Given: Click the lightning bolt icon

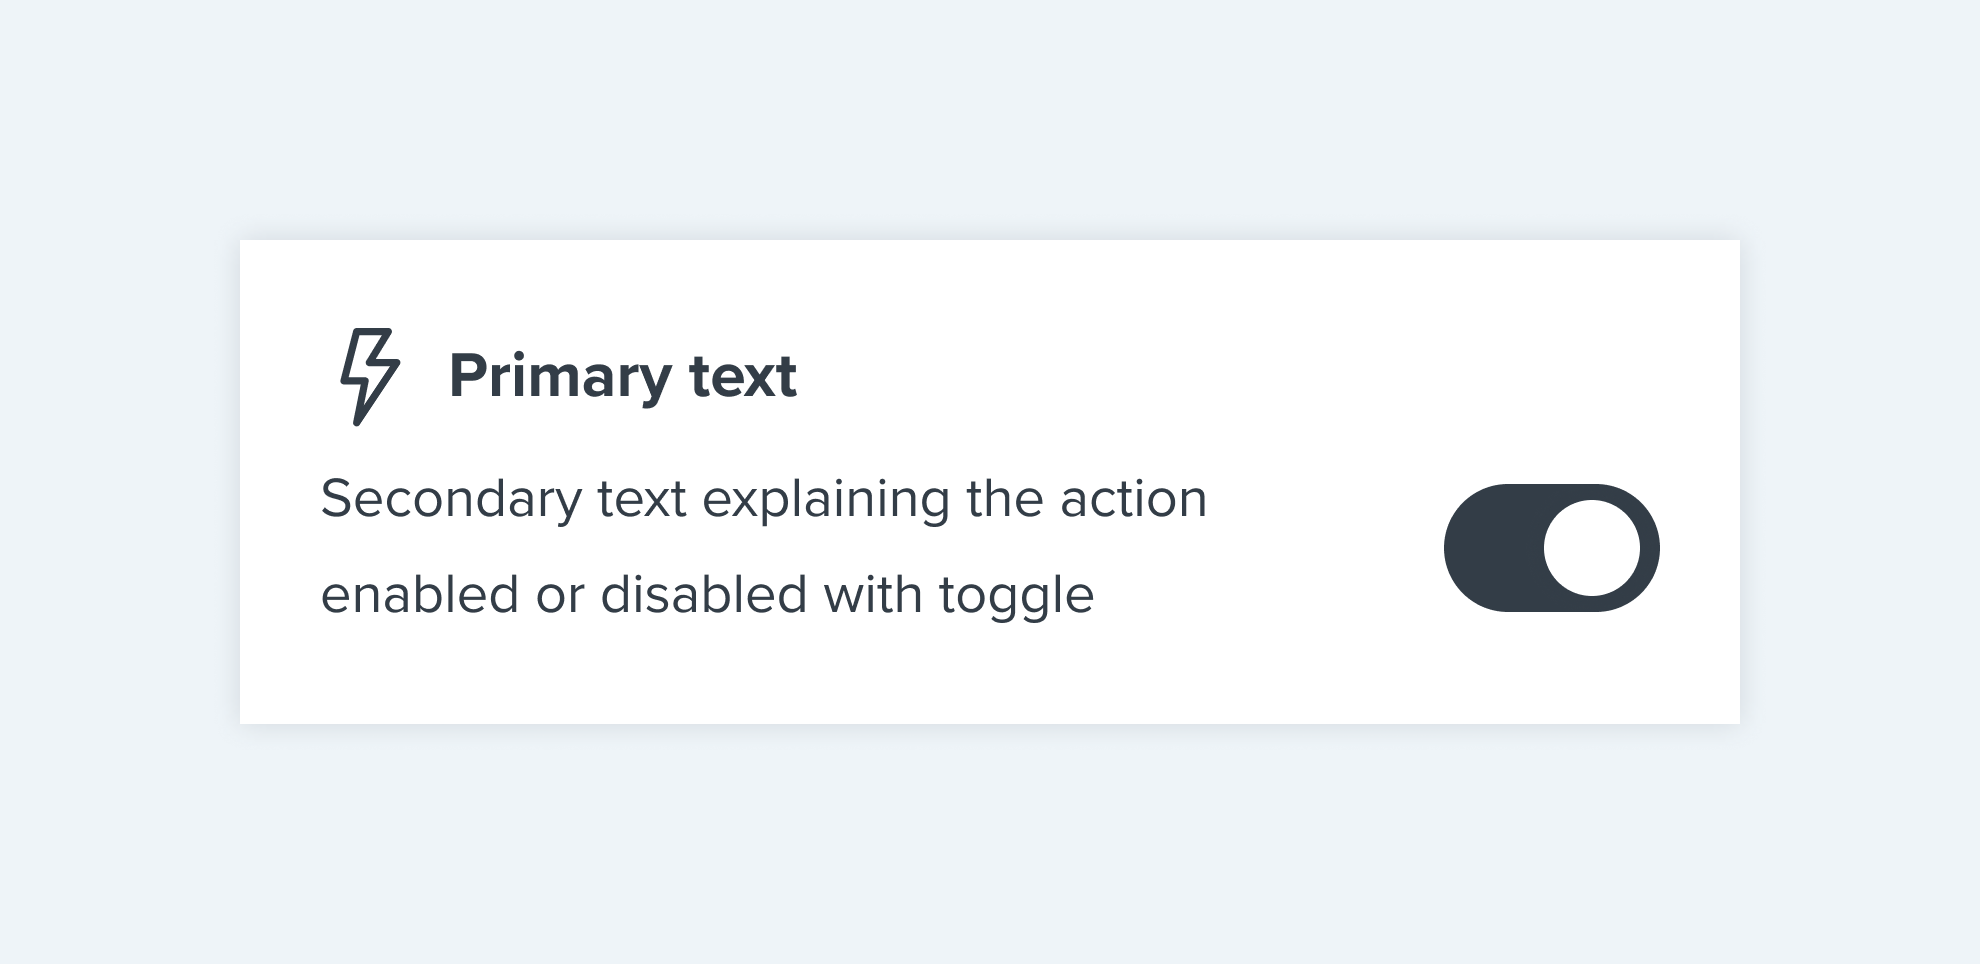Looking at the screenshot, I should click(x=370, y=377).
